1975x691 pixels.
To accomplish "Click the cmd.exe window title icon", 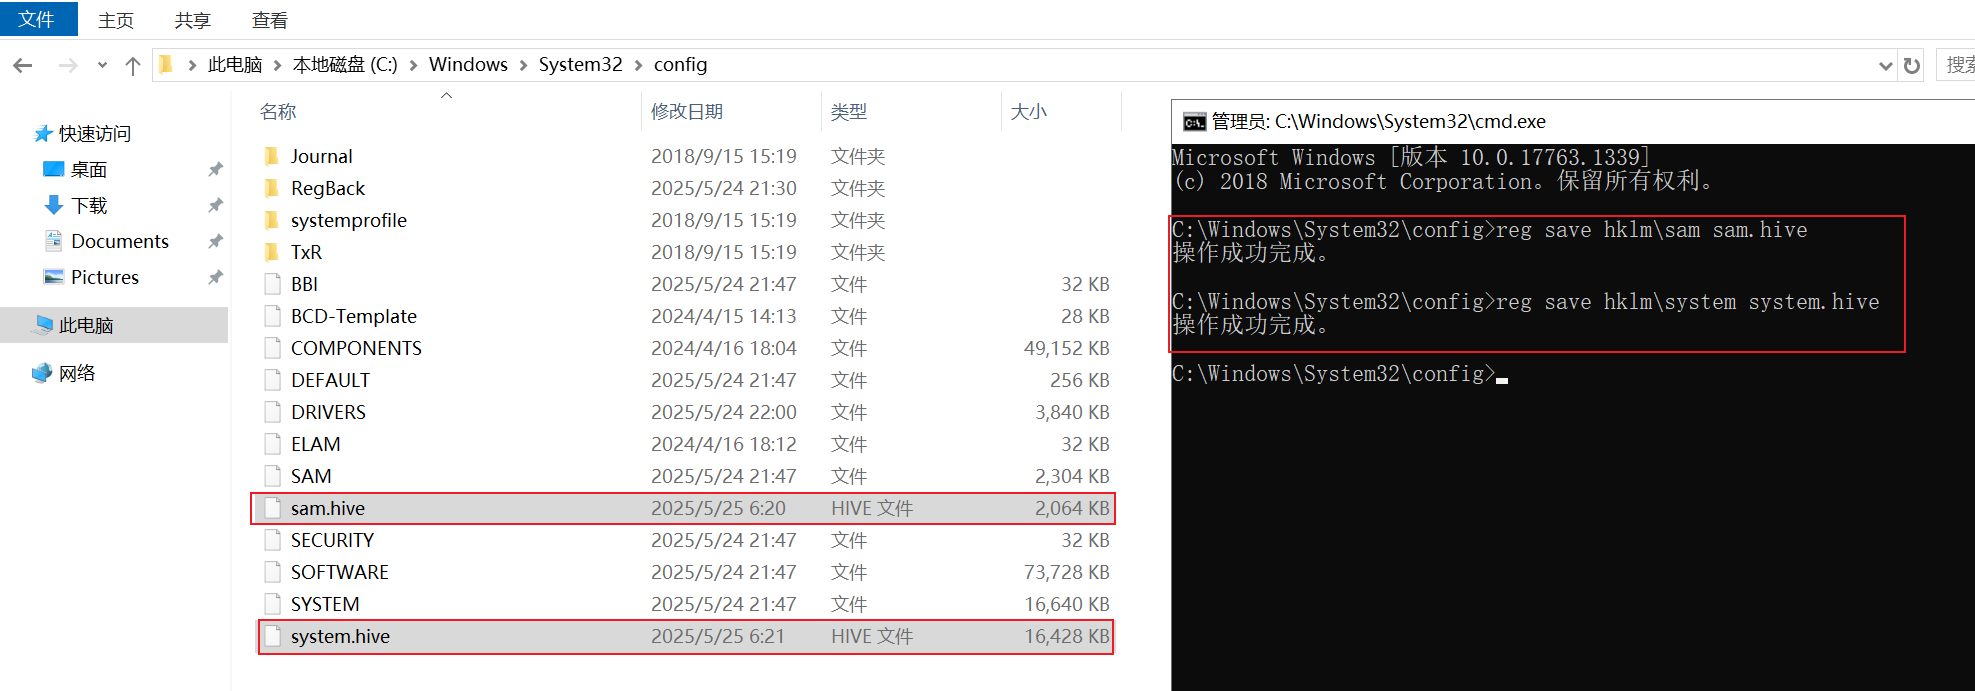I will tap(1194, 122).
